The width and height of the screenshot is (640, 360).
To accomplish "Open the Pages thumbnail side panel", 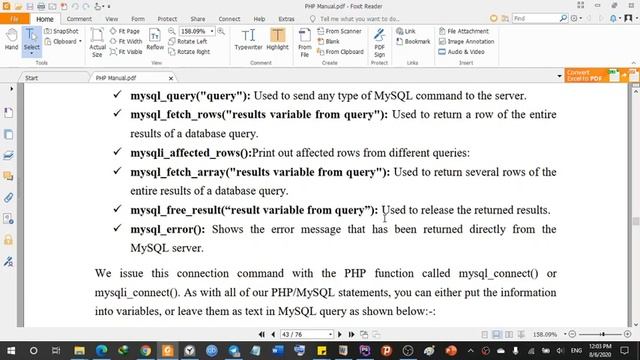I will point(8,134).
